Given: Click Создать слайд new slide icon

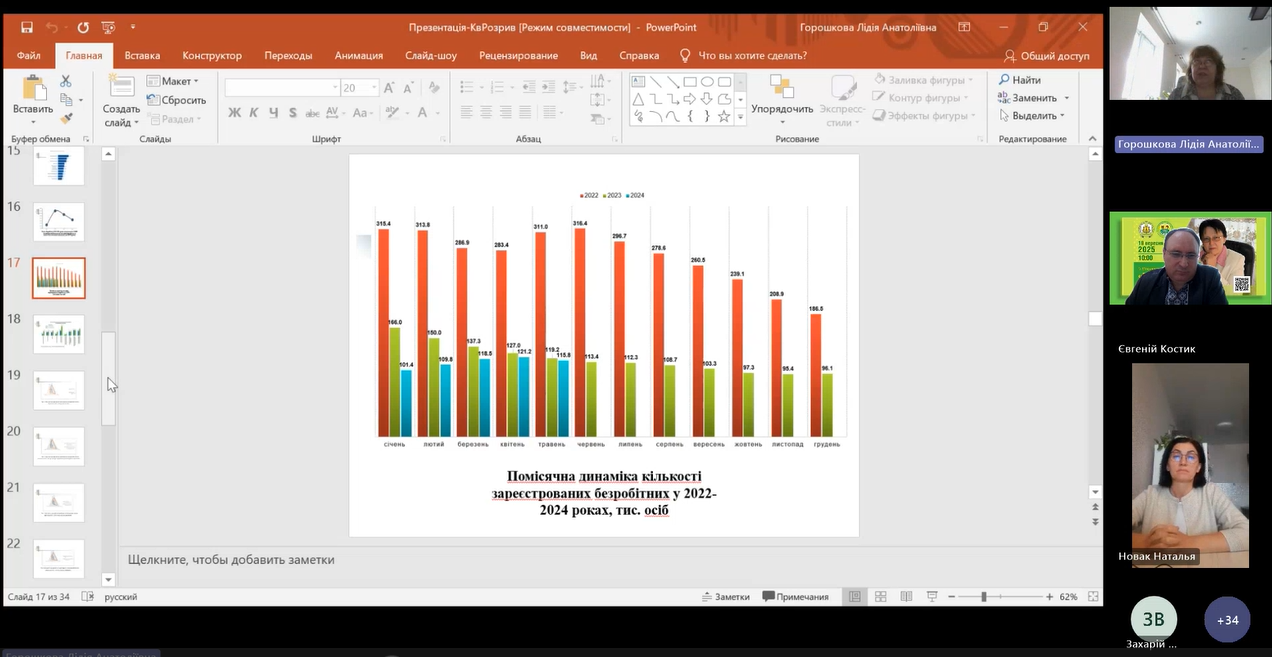Looking at the screenshot, I should [x=121, y=88].
